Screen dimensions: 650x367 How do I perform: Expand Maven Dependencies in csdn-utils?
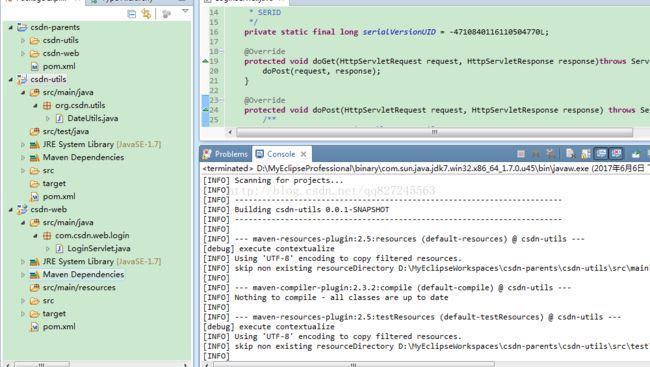[x=23, y=158]
